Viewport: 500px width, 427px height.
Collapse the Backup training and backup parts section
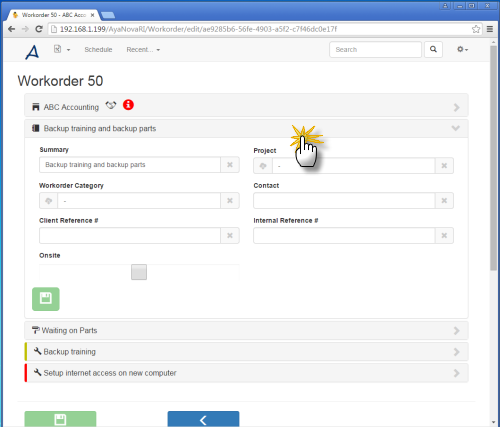tap(246, 128)
